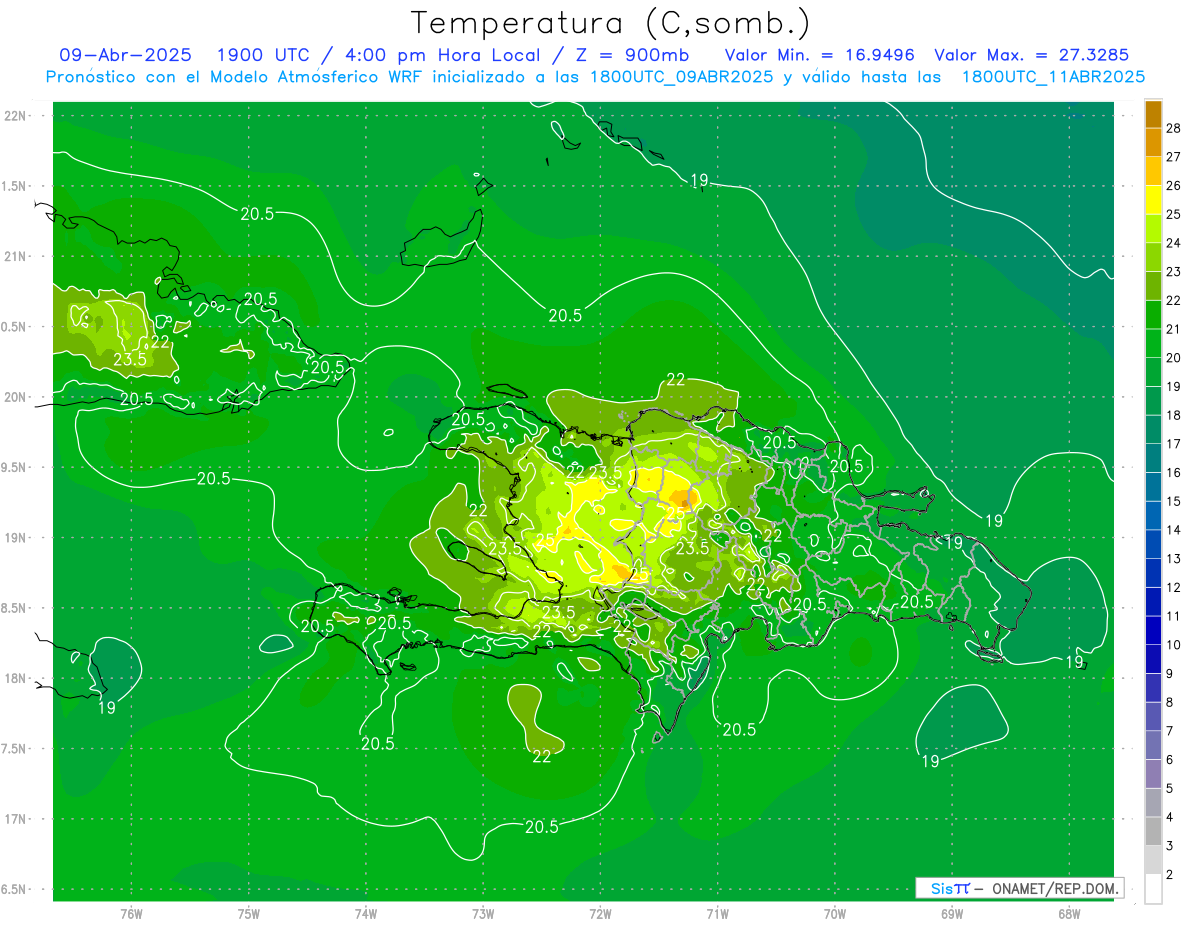Click the "24" label on the color scale
This screenshot has height=927, width=1200.
tap(1175, 243)
